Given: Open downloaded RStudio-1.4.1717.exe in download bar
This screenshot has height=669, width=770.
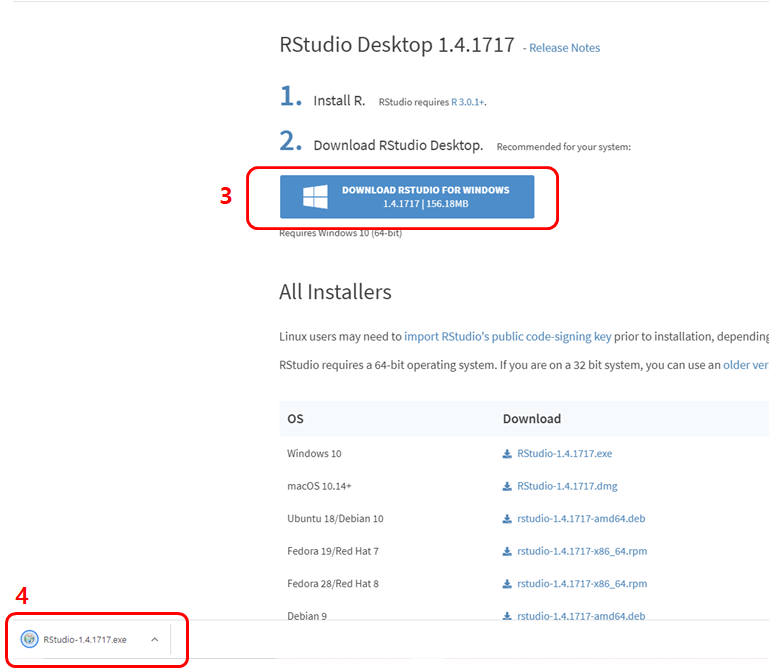Looking at the screenshot, I should point(84,640).
